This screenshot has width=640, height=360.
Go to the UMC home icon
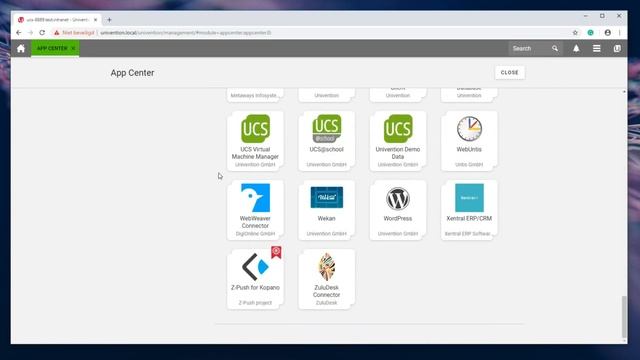[x=21, y=49]
